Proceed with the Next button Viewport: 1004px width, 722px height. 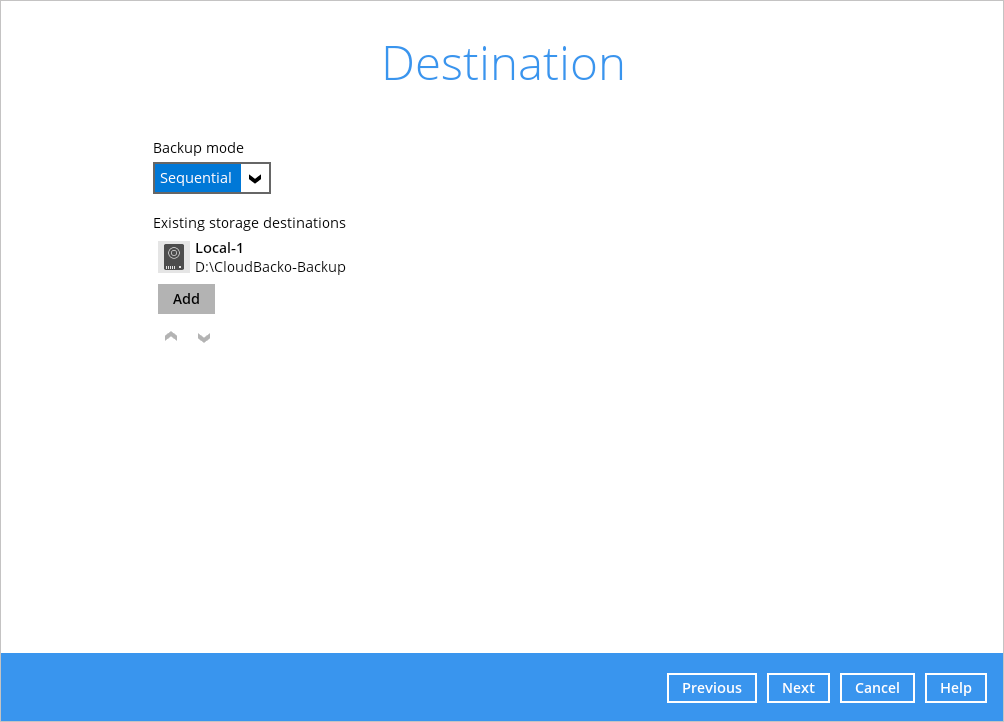coord(798,688)
